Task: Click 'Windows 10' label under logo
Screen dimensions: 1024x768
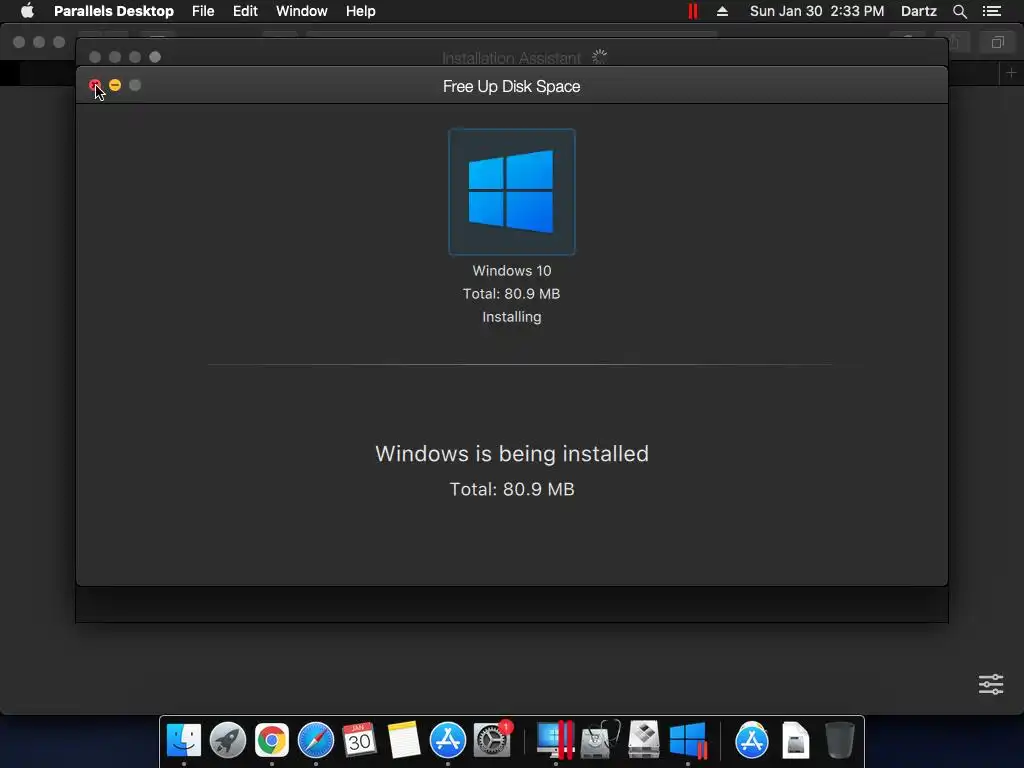Action: click(x=512, y=270)
